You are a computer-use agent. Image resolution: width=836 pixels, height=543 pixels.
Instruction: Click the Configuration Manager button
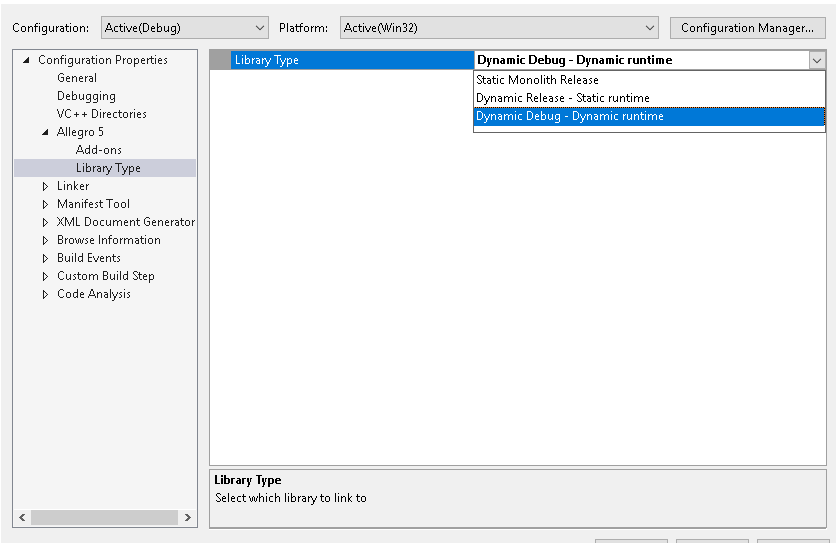[x=747, y=28]
